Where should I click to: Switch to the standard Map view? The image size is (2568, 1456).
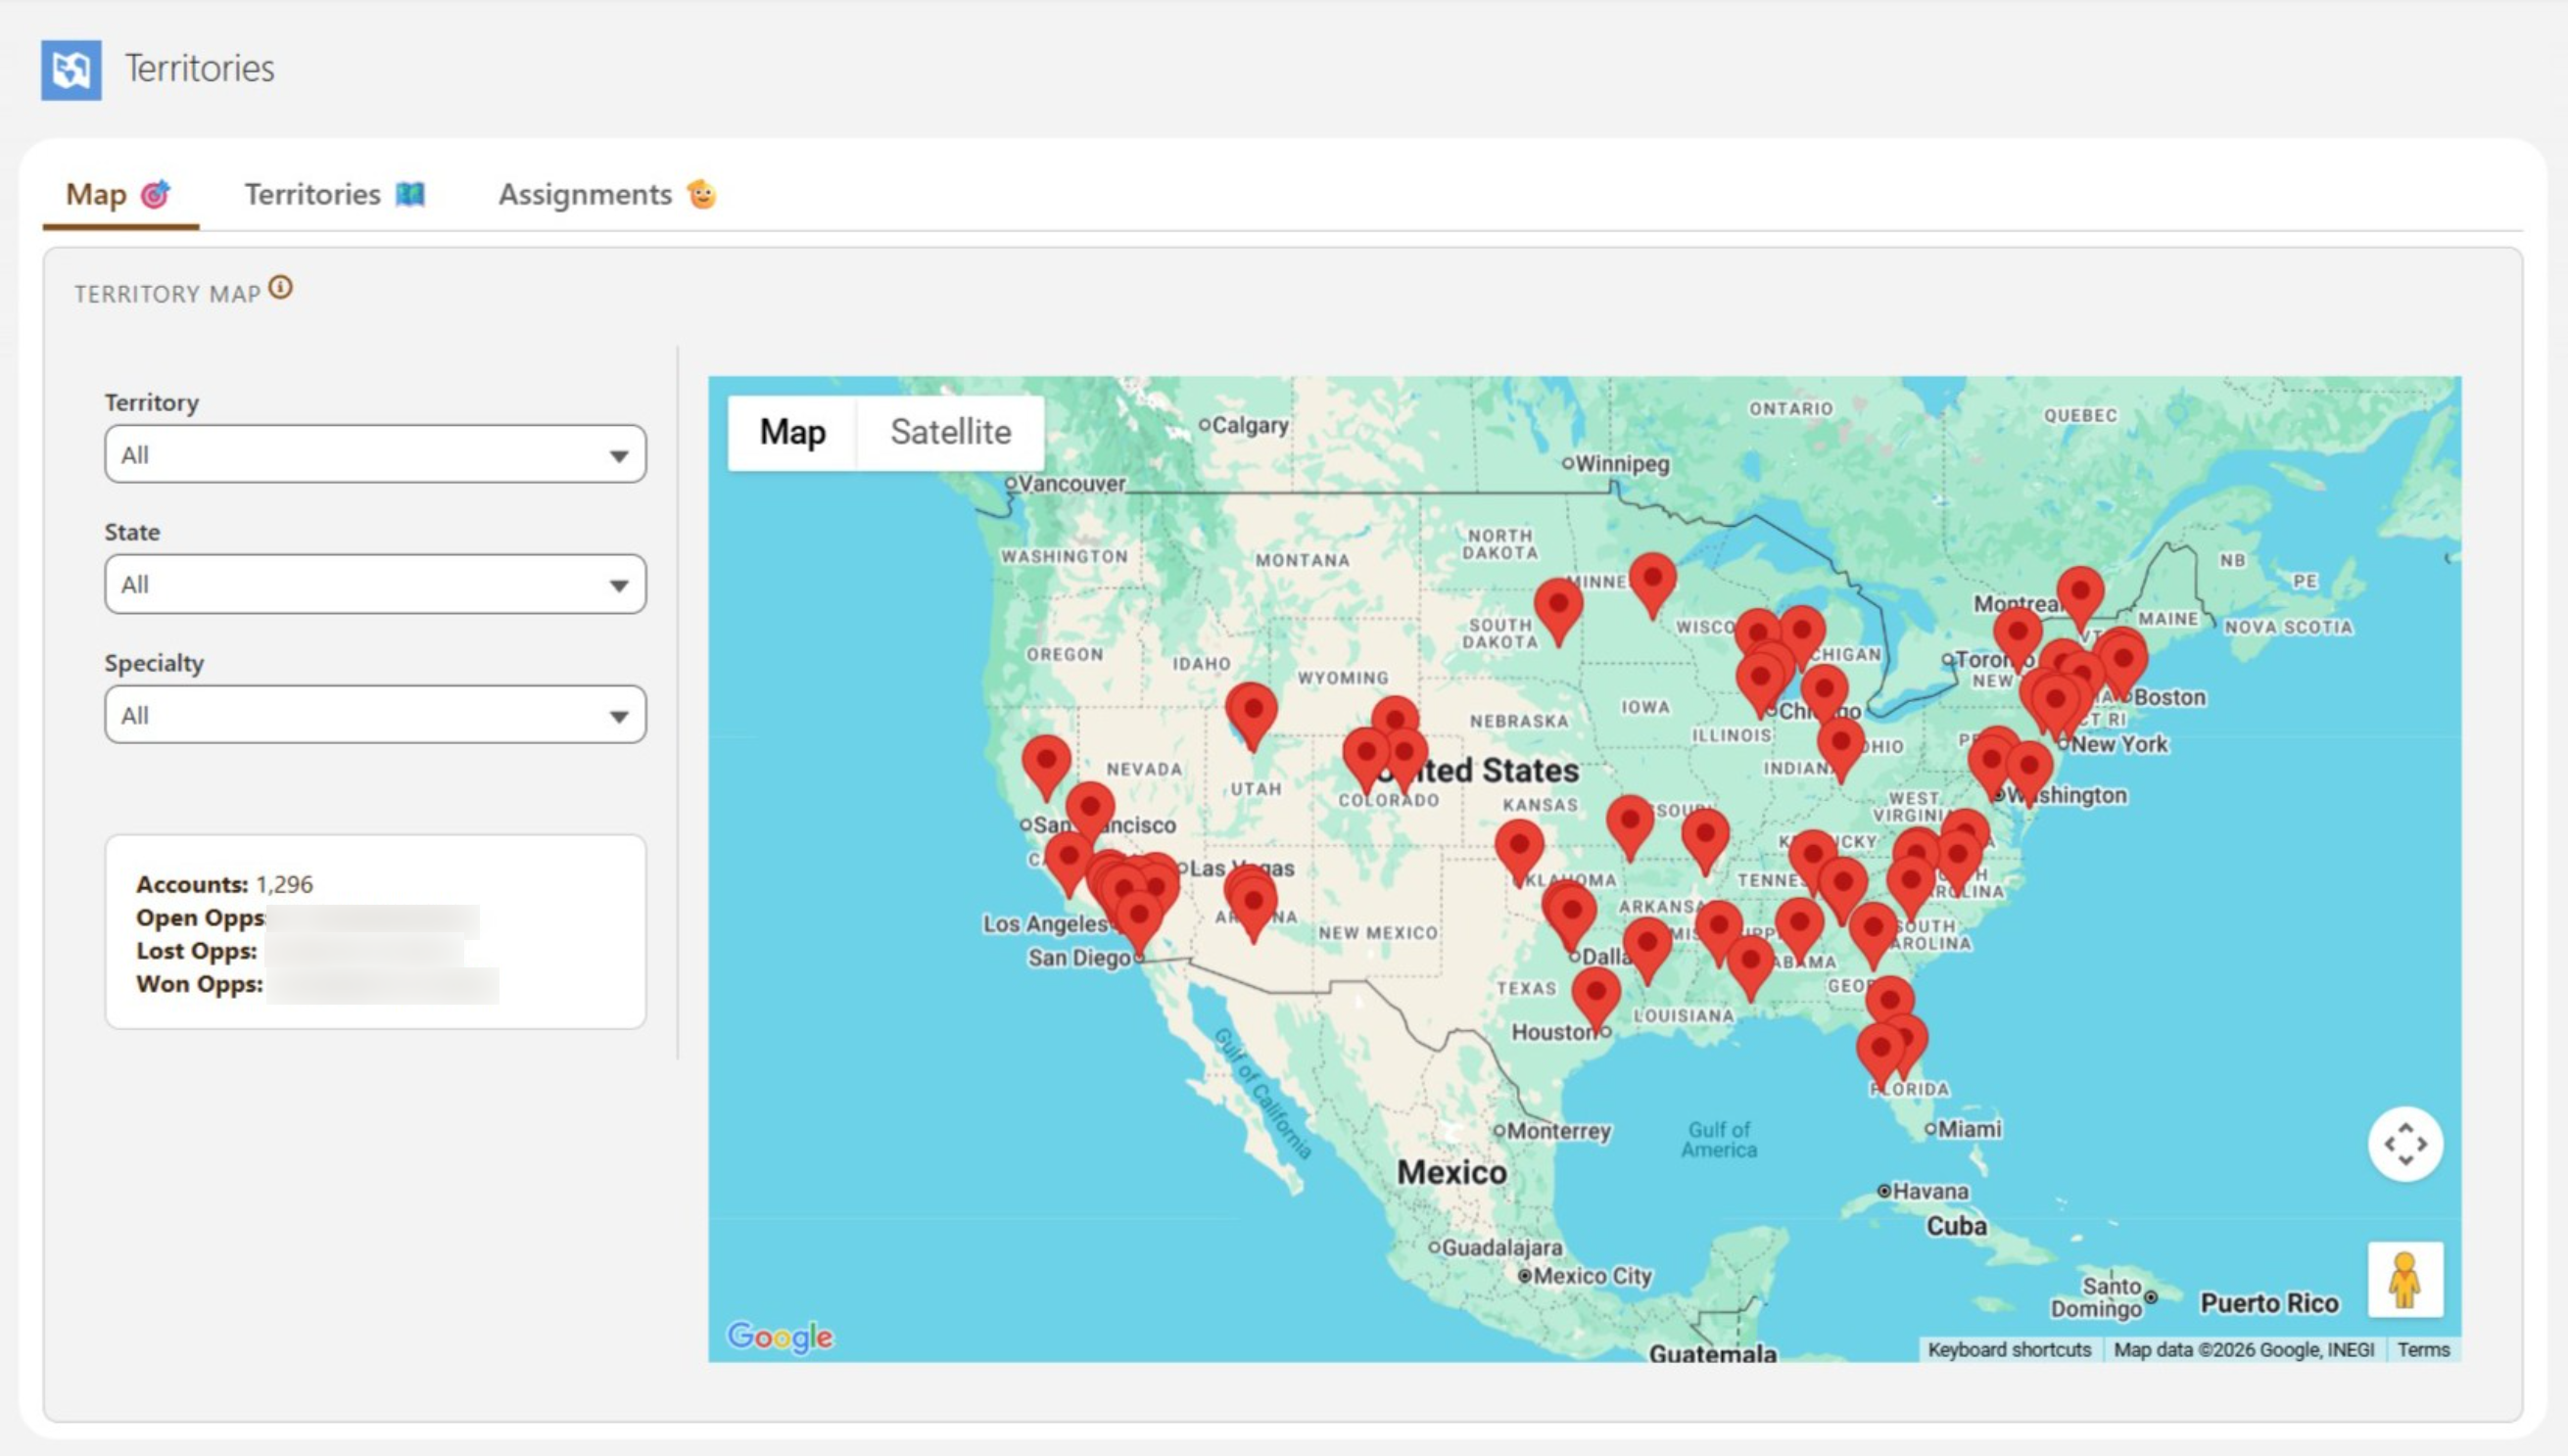coord(792,432)
